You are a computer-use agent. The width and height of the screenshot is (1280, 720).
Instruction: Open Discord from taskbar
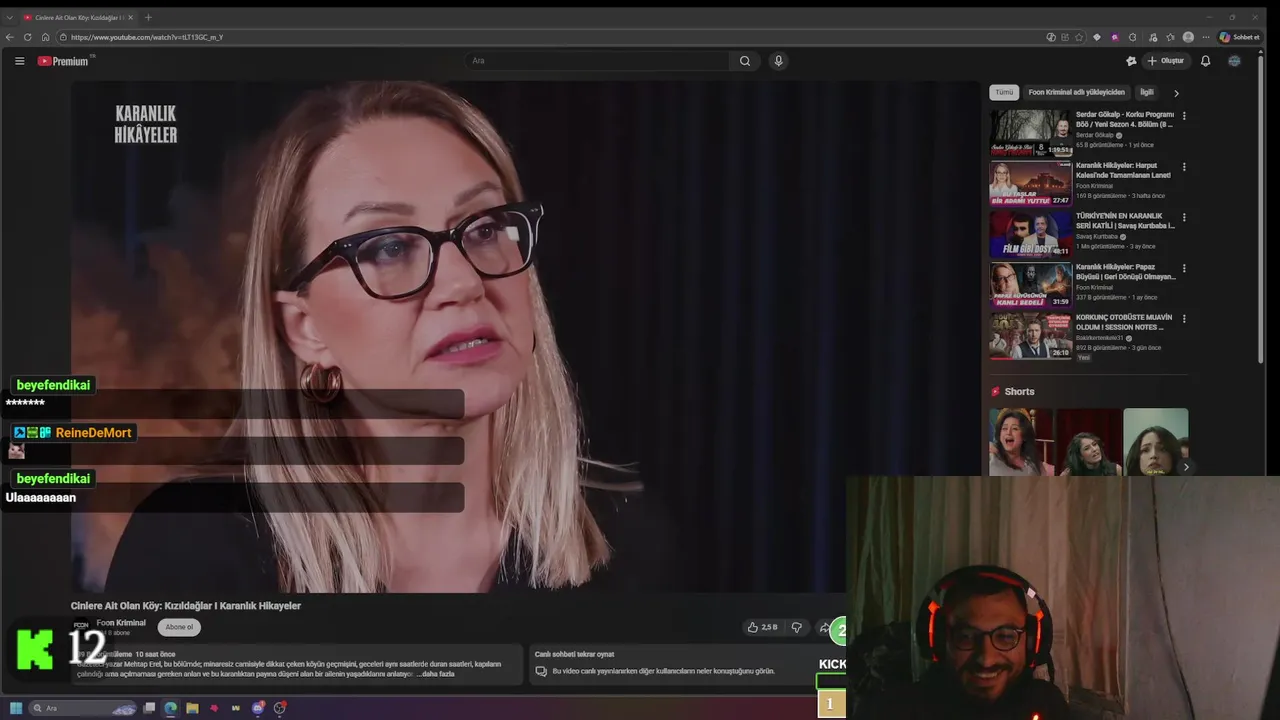point(258,708)
